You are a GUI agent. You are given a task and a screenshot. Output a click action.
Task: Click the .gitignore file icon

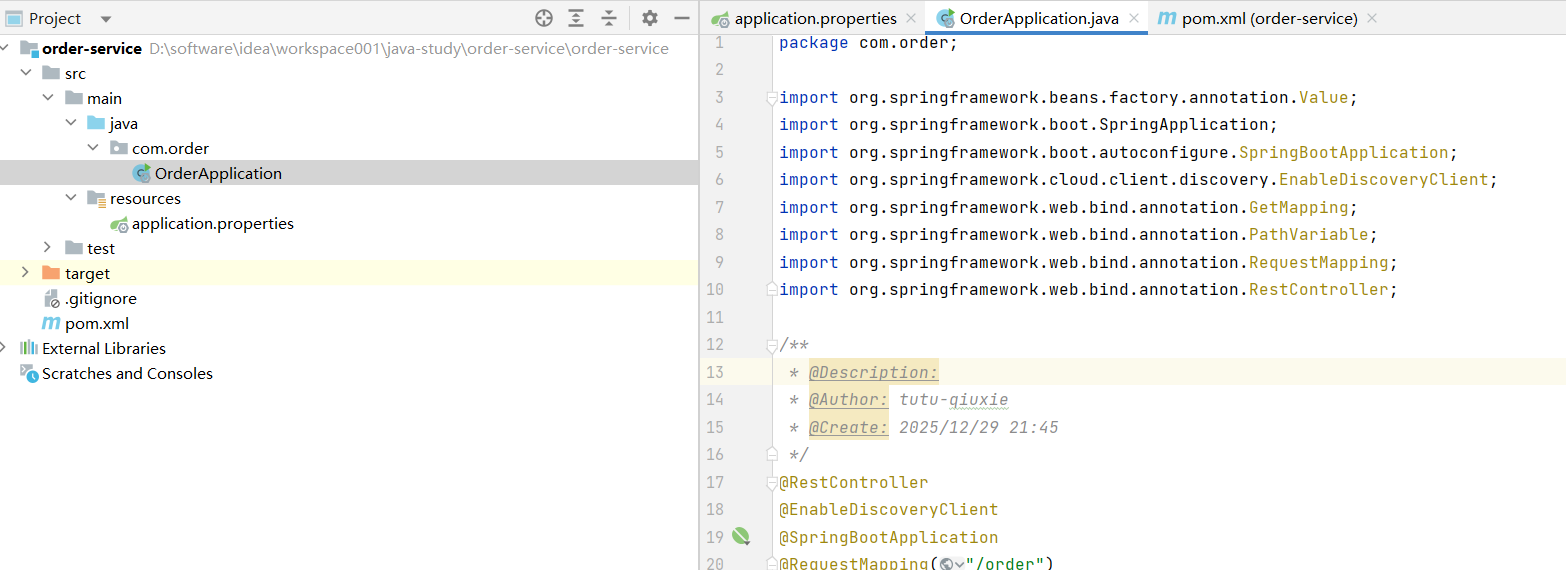pos(52,299)
